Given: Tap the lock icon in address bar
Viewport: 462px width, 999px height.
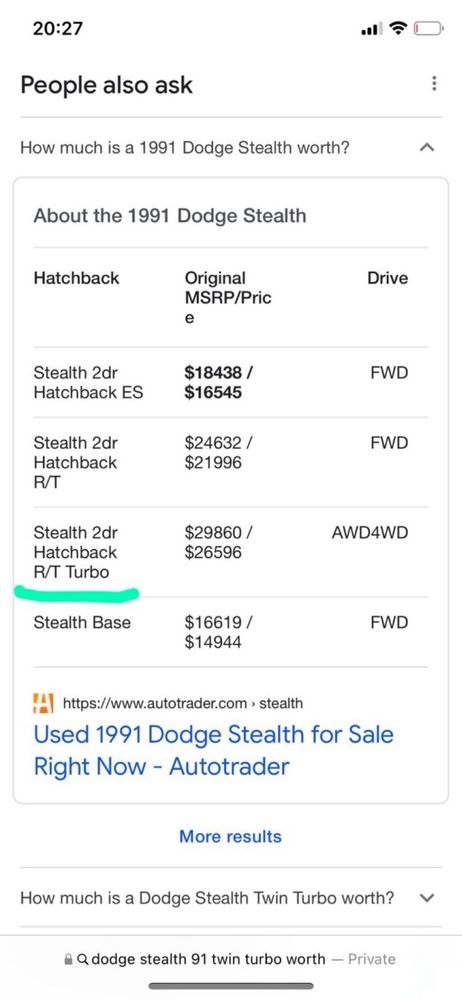Looking at the screenshot, I should [x=68, y=959].
